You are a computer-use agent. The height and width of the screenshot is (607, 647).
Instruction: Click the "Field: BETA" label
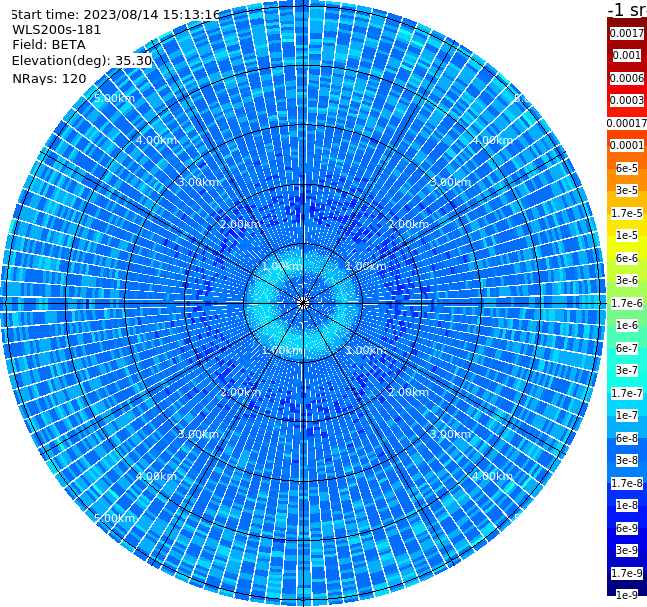click(x=49, y=45)
